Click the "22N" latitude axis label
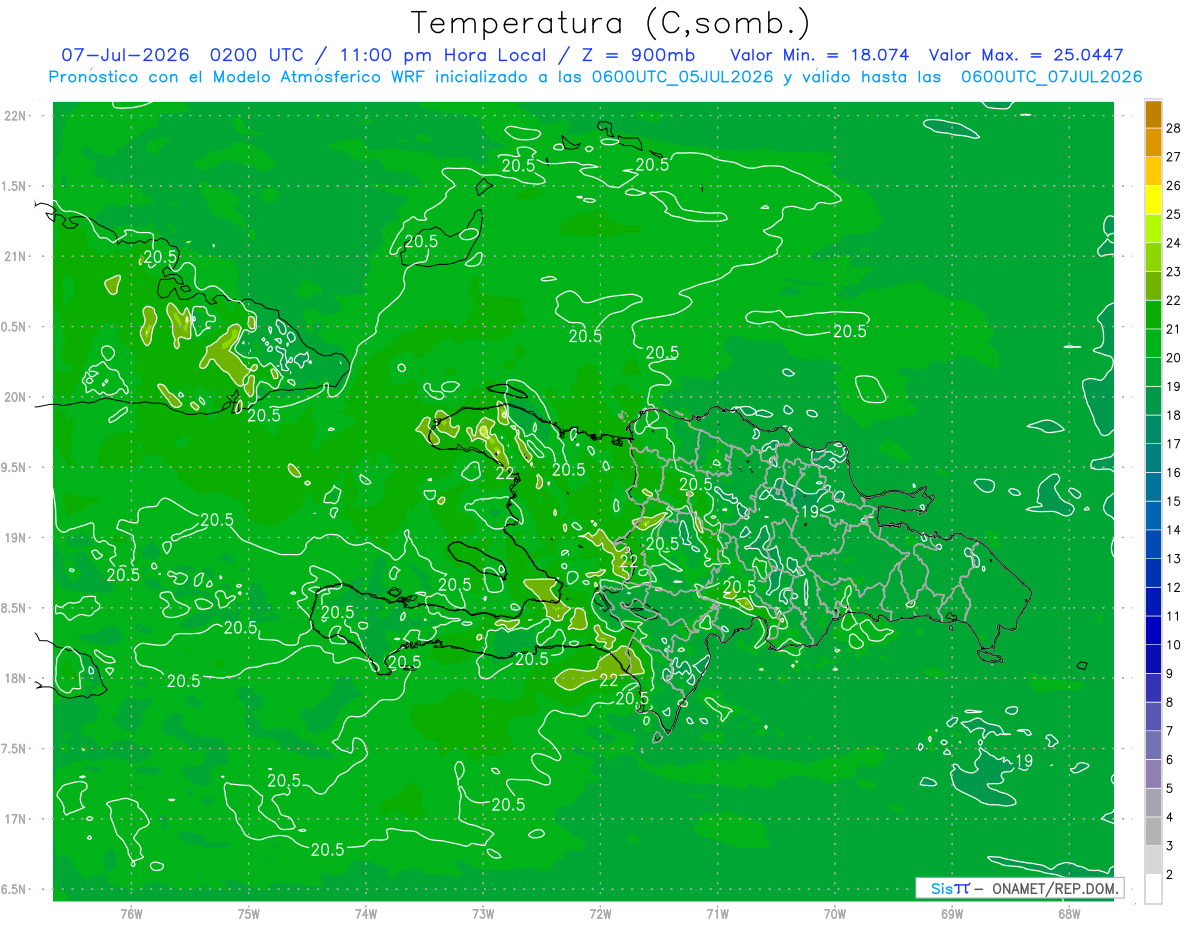This screenshot has width=1200, height=927. [15, 116]
